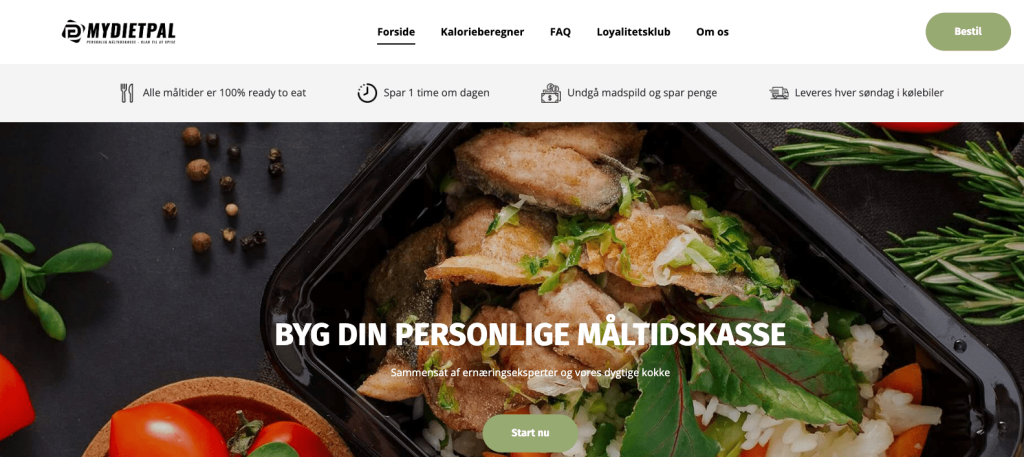The width and height of the screenshot is (1024, 457).
Task: Click the delivery truck icon
Action: (779, 93)
